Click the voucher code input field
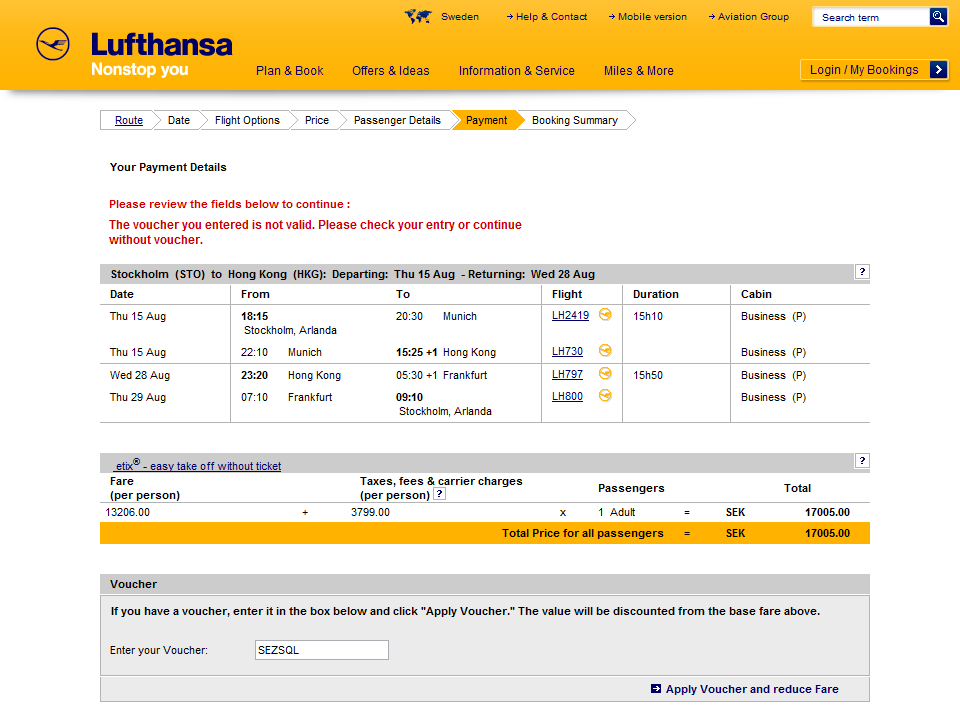The height and width of the screenshot is (707, 960). 322,650
